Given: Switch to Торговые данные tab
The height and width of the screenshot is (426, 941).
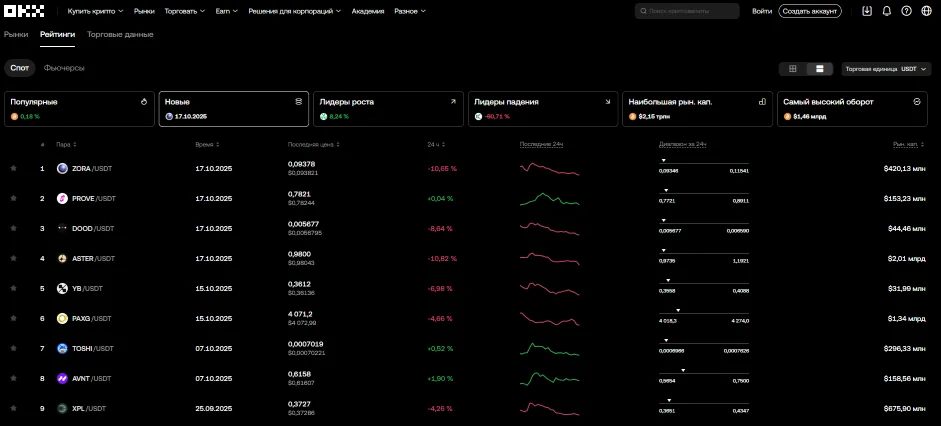Looking at the screenshot, I should (120, 35).
